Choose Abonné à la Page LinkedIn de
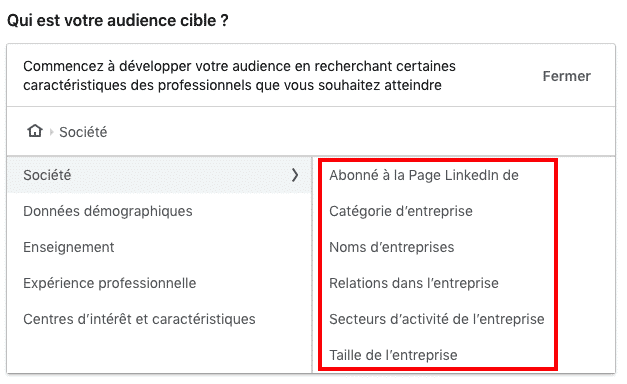Screen dimensions: 627x384 point(424,175)
